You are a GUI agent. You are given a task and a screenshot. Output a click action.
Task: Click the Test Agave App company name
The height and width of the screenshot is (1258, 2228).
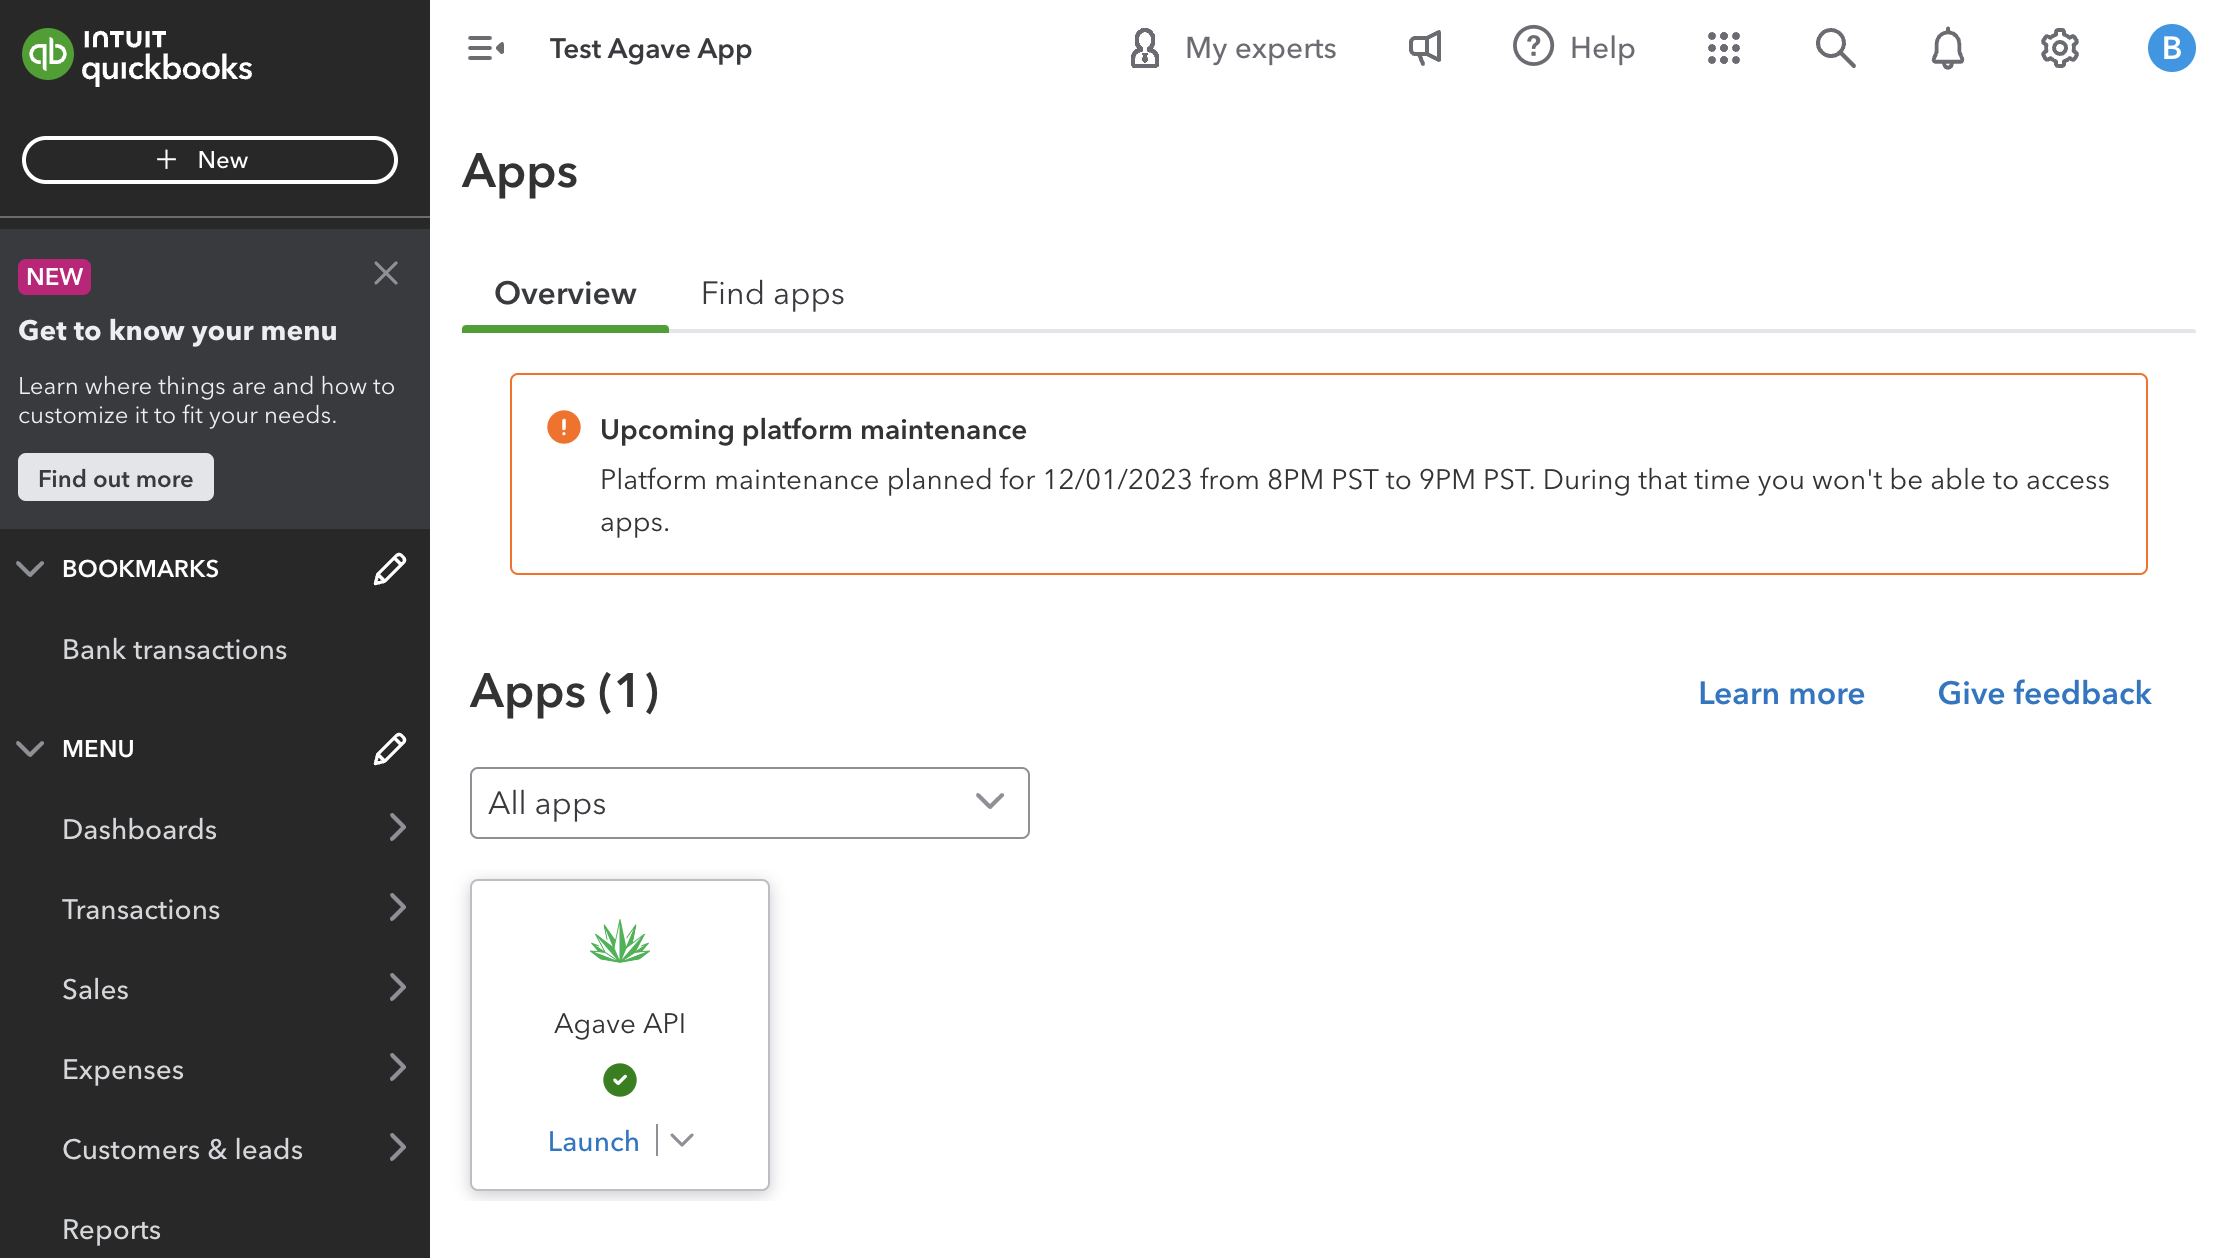coord(651,48)
